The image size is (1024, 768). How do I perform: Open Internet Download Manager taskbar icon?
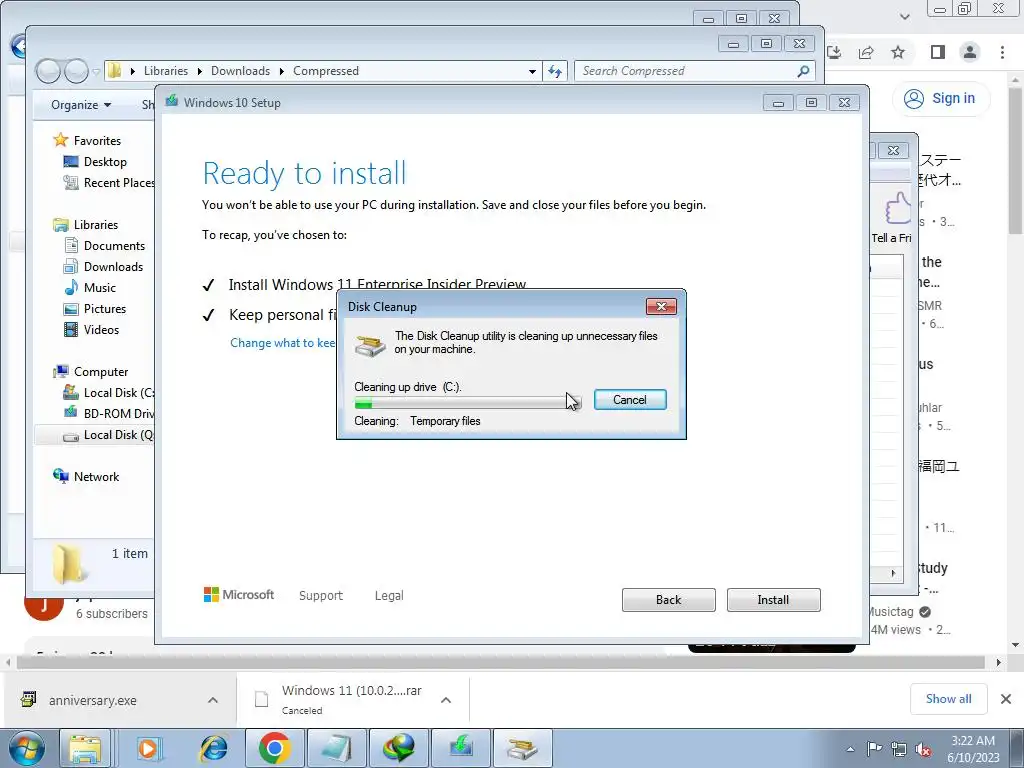[398, 748]
